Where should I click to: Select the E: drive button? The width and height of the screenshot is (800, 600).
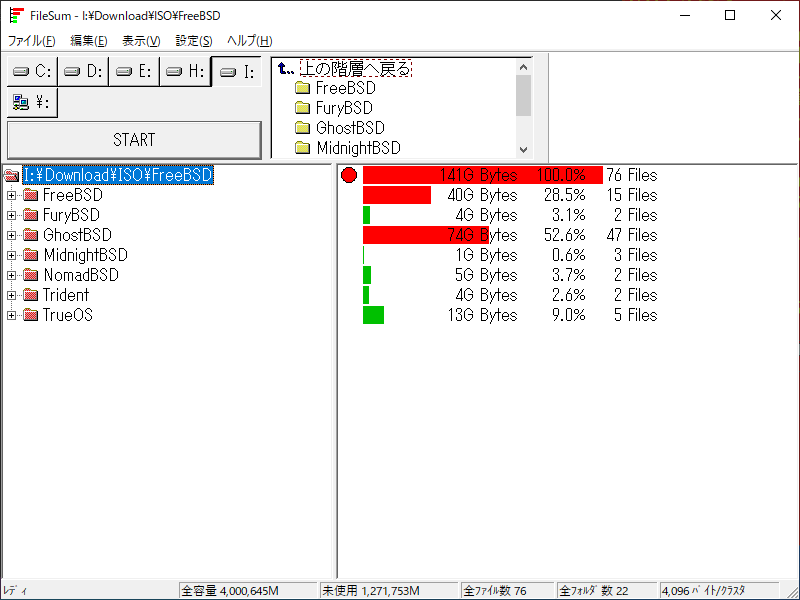pos(134,71)
